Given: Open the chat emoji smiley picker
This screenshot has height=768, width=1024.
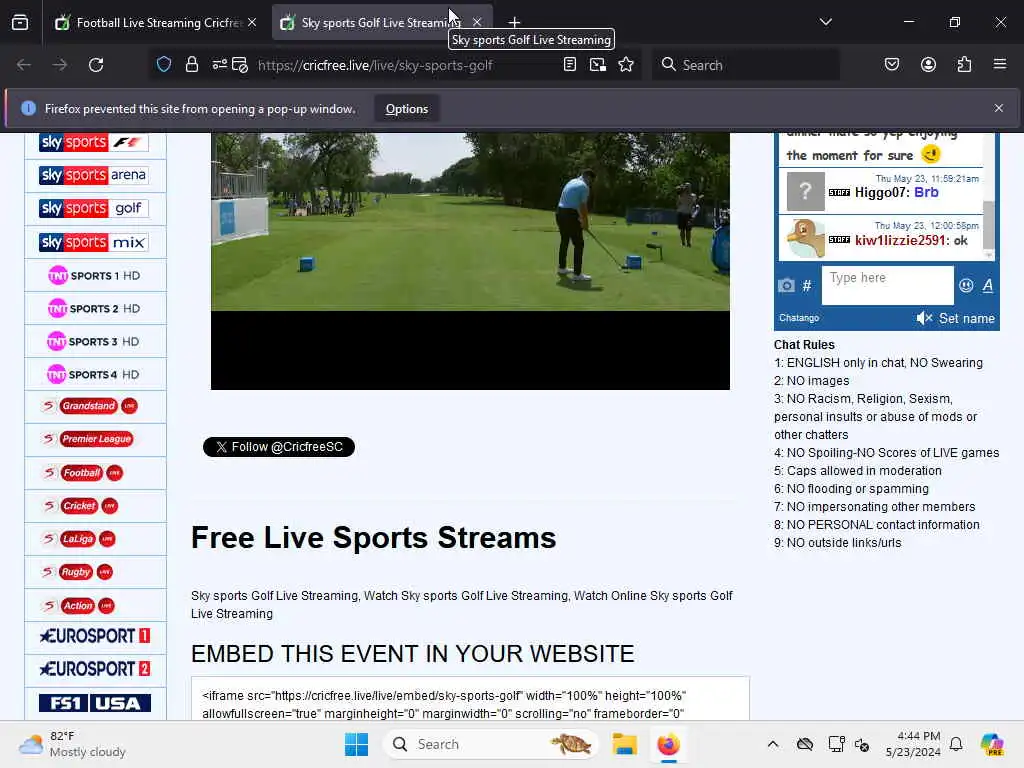Looking at the screenshot, I should 966,285.
